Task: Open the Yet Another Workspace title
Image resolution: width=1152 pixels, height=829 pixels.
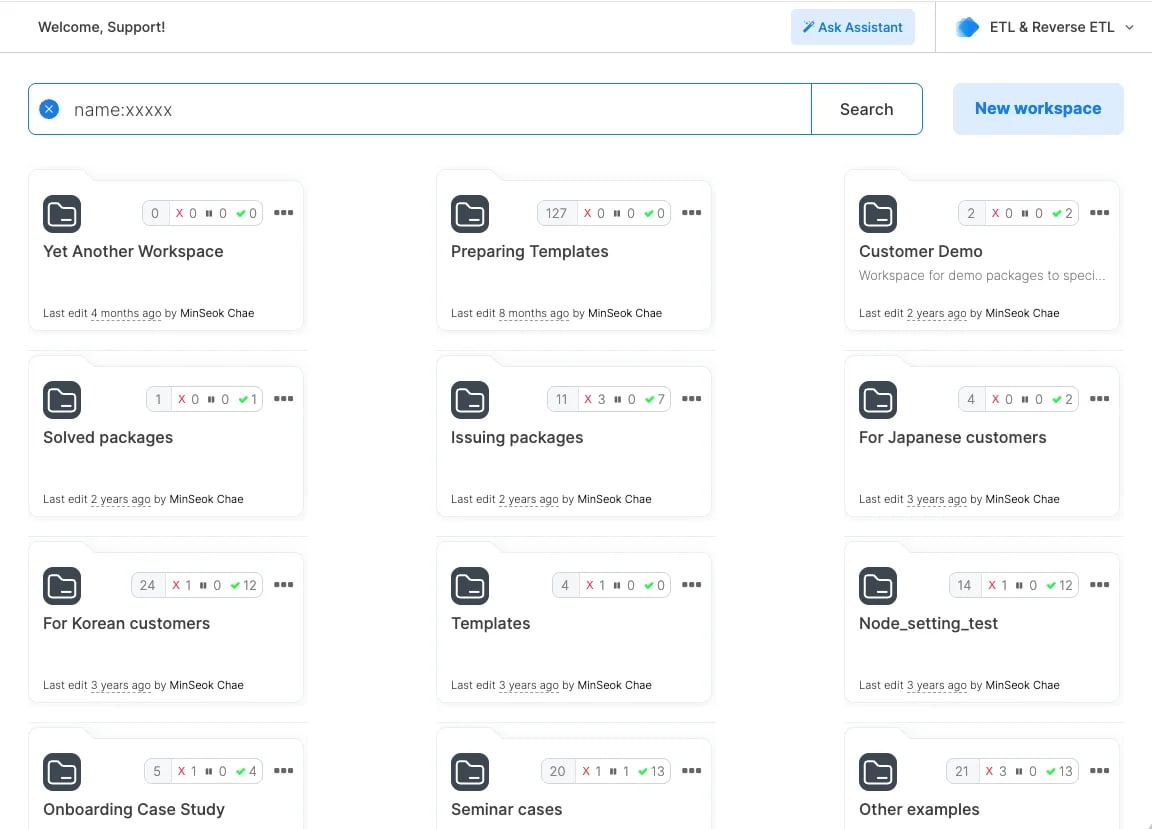Action: point(133,251)
